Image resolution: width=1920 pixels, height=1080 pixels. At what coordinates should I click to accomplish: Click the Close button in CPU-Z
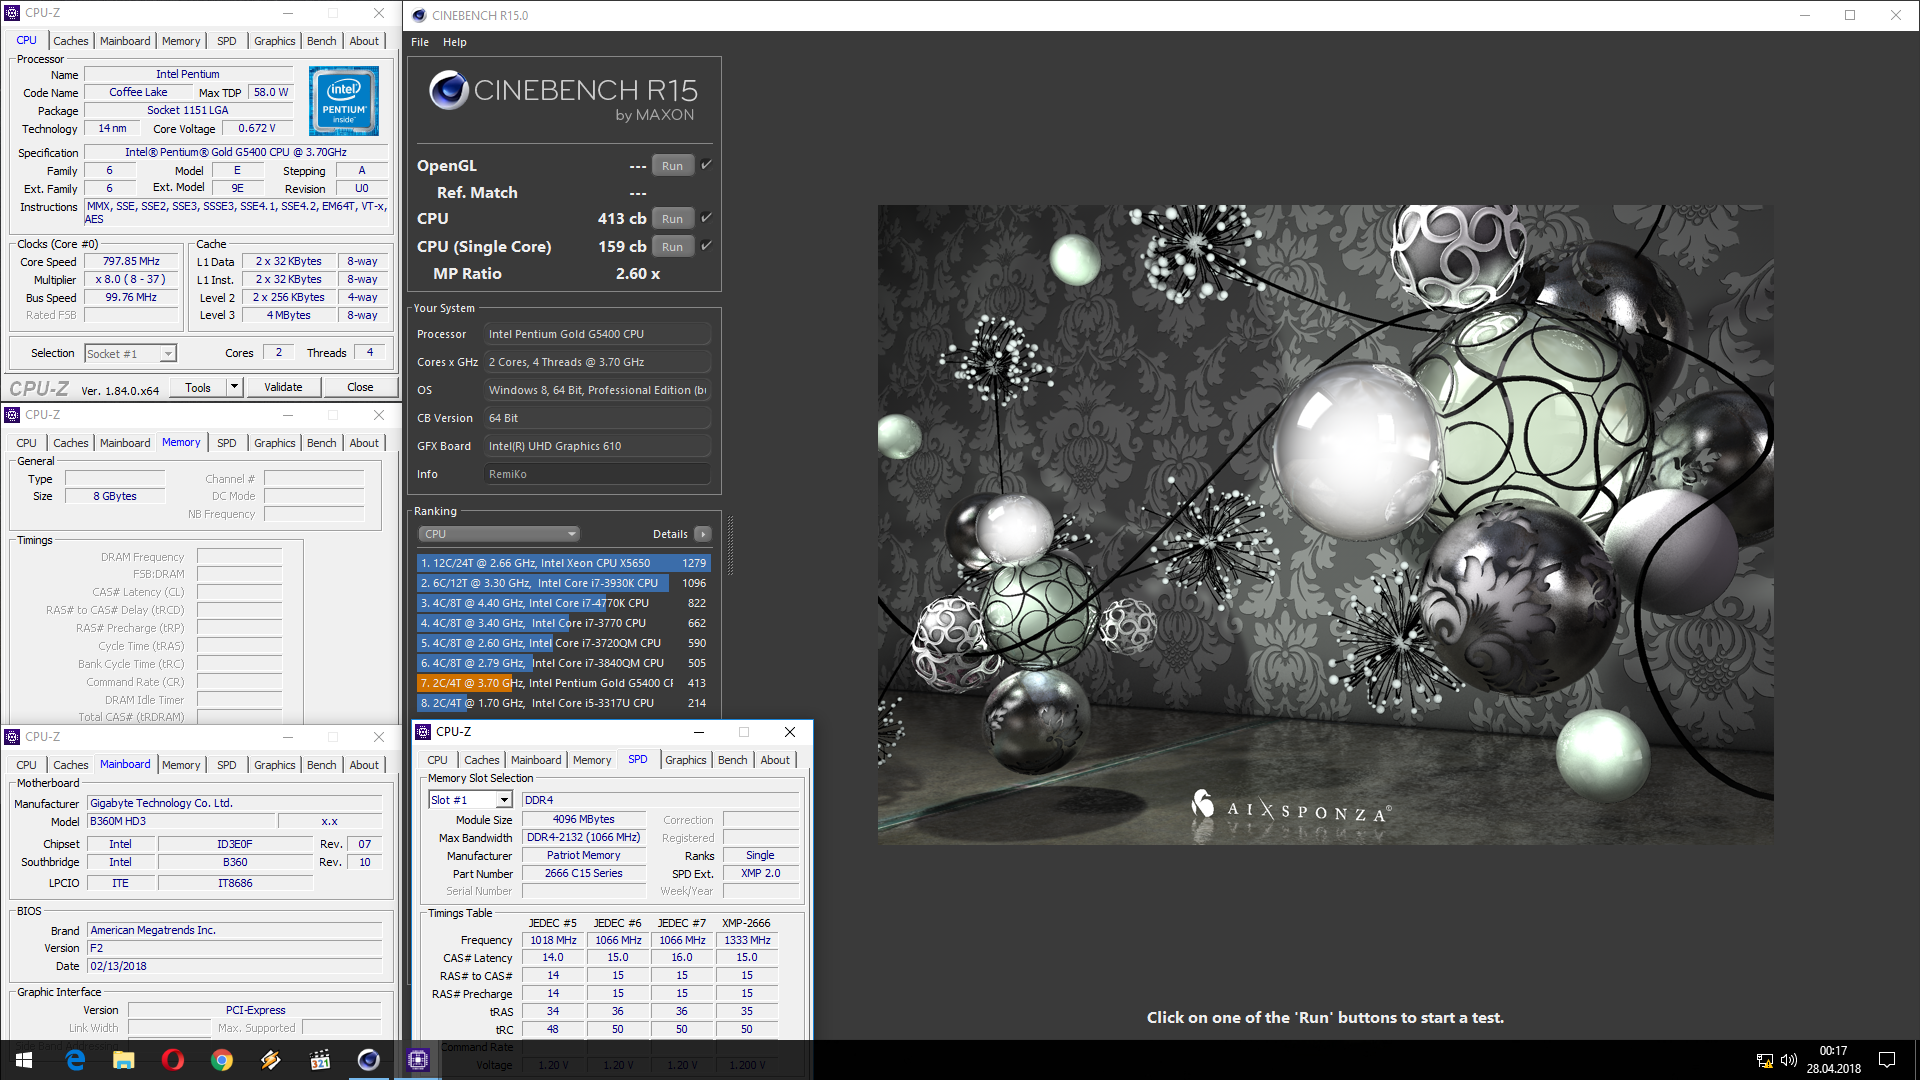360,387
